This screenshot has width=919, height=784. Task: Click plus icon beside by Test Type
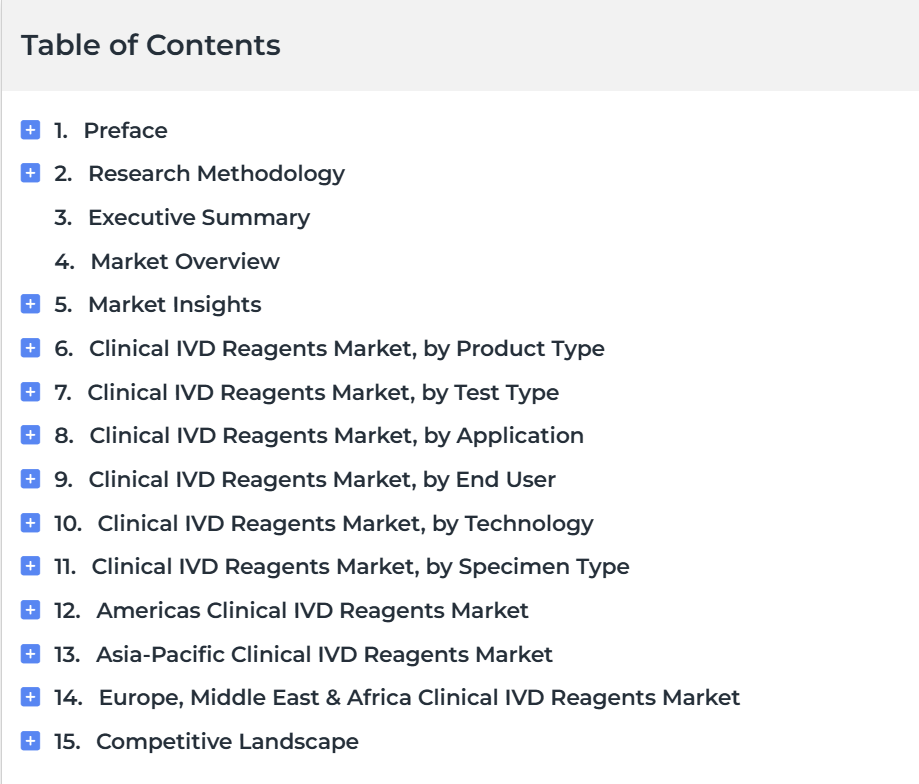[x=30, y=391]
